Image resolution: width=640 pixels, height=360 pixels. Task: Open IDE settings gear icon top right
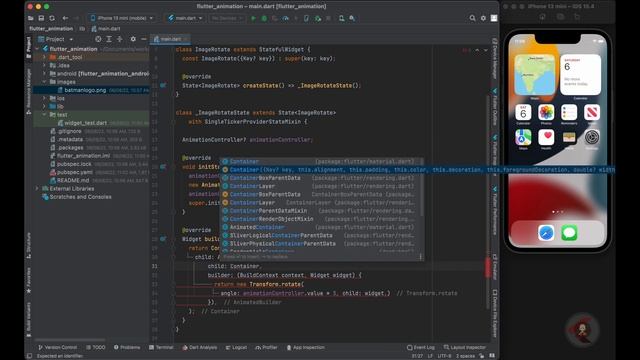pyautogui.click(x=483, y=18)
